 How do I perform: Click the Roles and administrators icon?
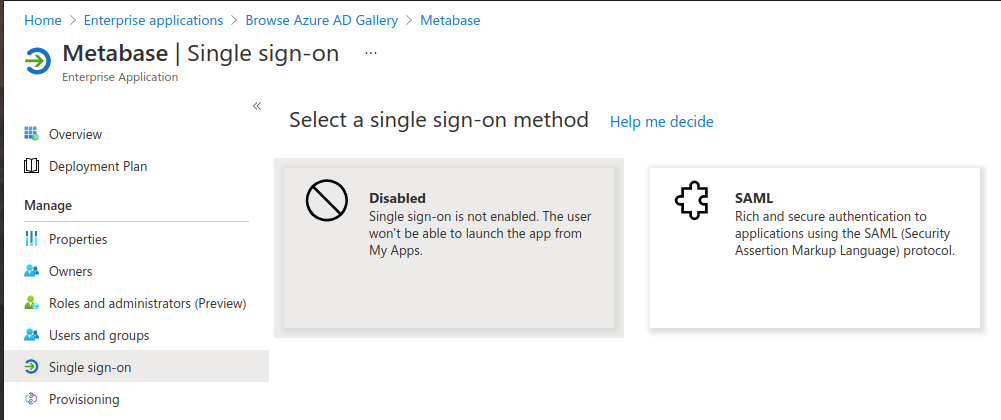tap(31, 303)
